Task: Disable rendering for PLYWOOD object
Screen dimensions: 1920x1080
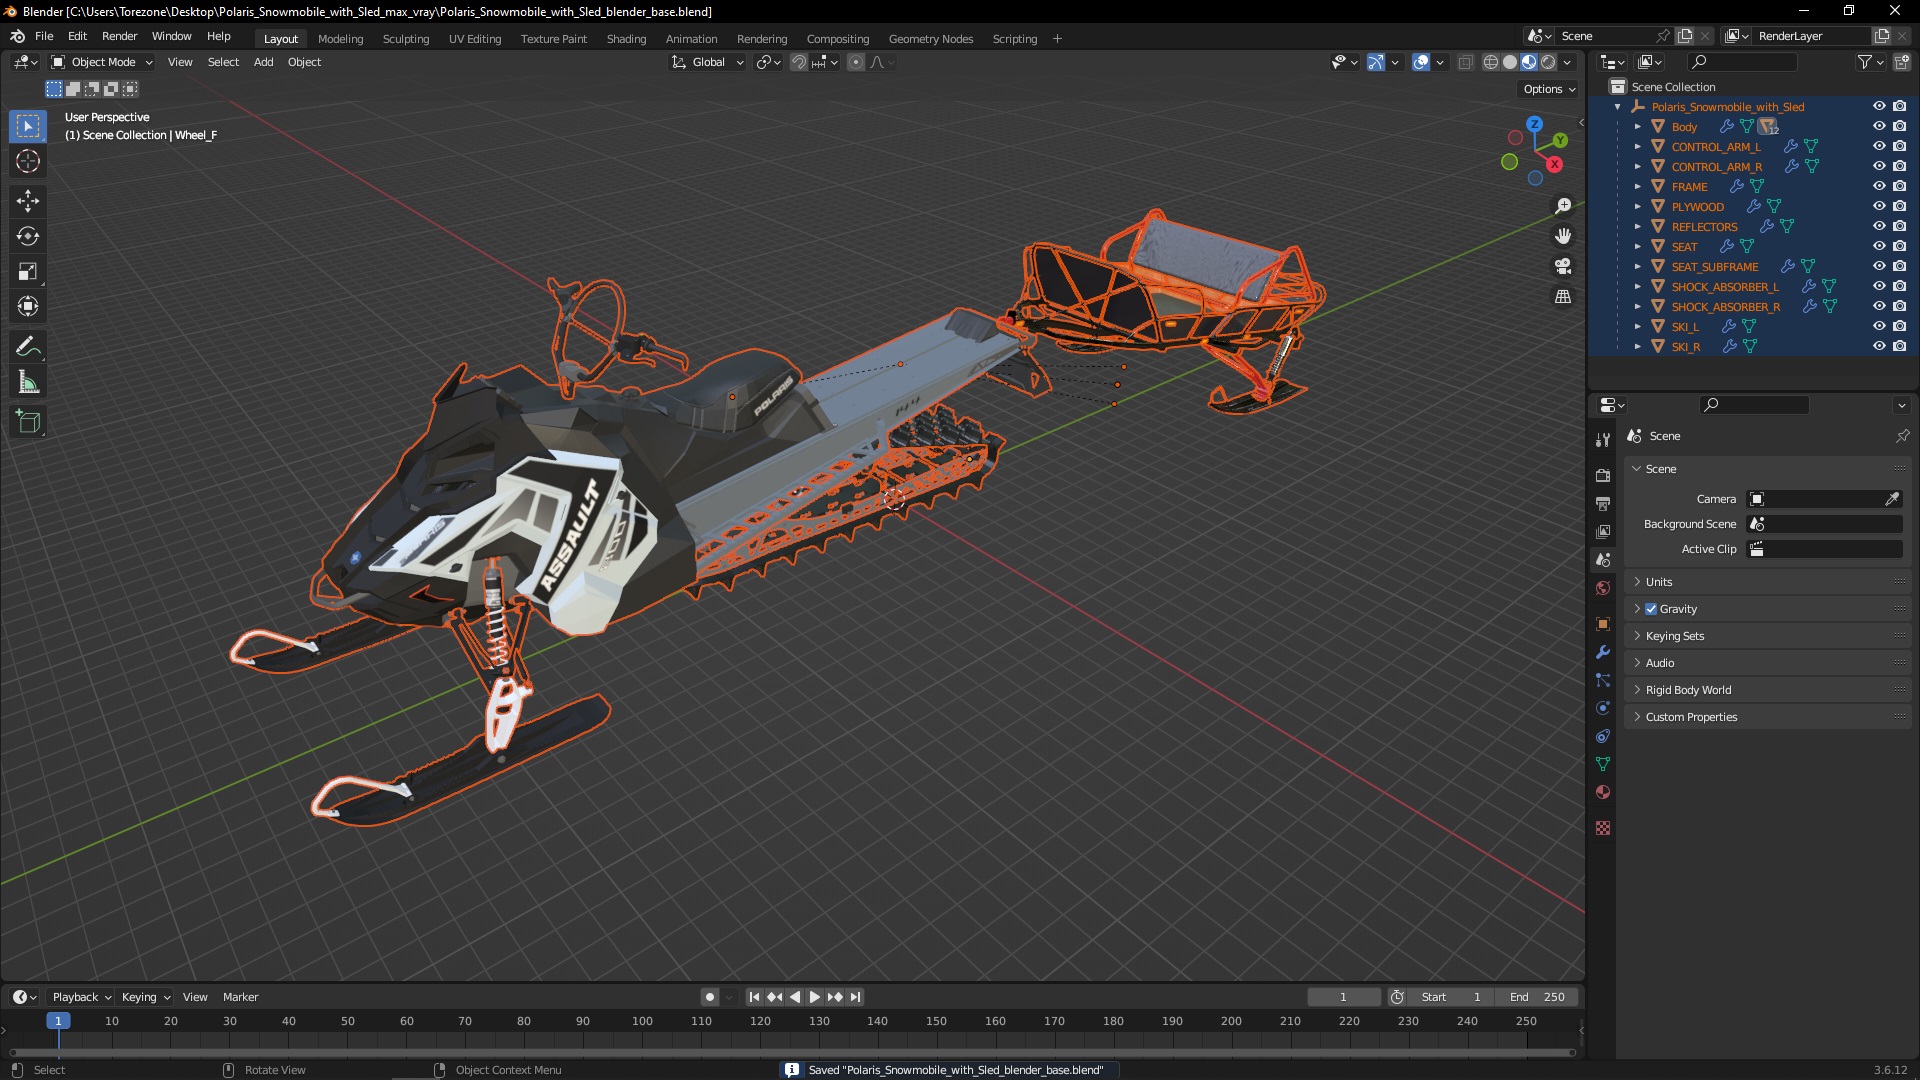Action: 1899,206
